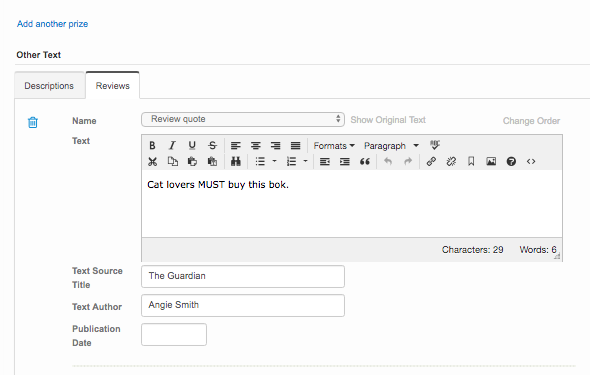Select the Reviews tab
The height and width of the screenshot is (375, 590).
(x=113, y=86)
